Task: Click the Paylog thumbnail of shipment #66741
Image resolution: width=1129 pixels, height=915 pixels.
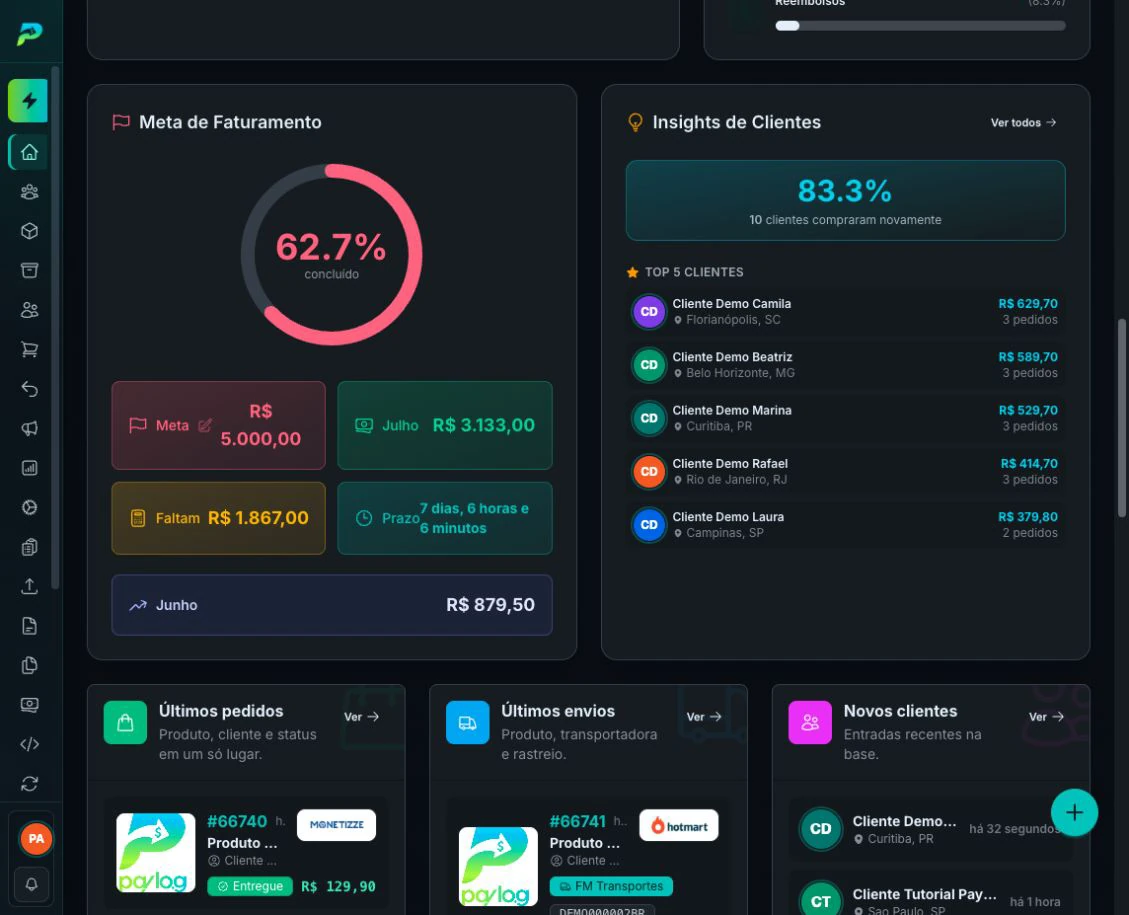Action: 498,866
